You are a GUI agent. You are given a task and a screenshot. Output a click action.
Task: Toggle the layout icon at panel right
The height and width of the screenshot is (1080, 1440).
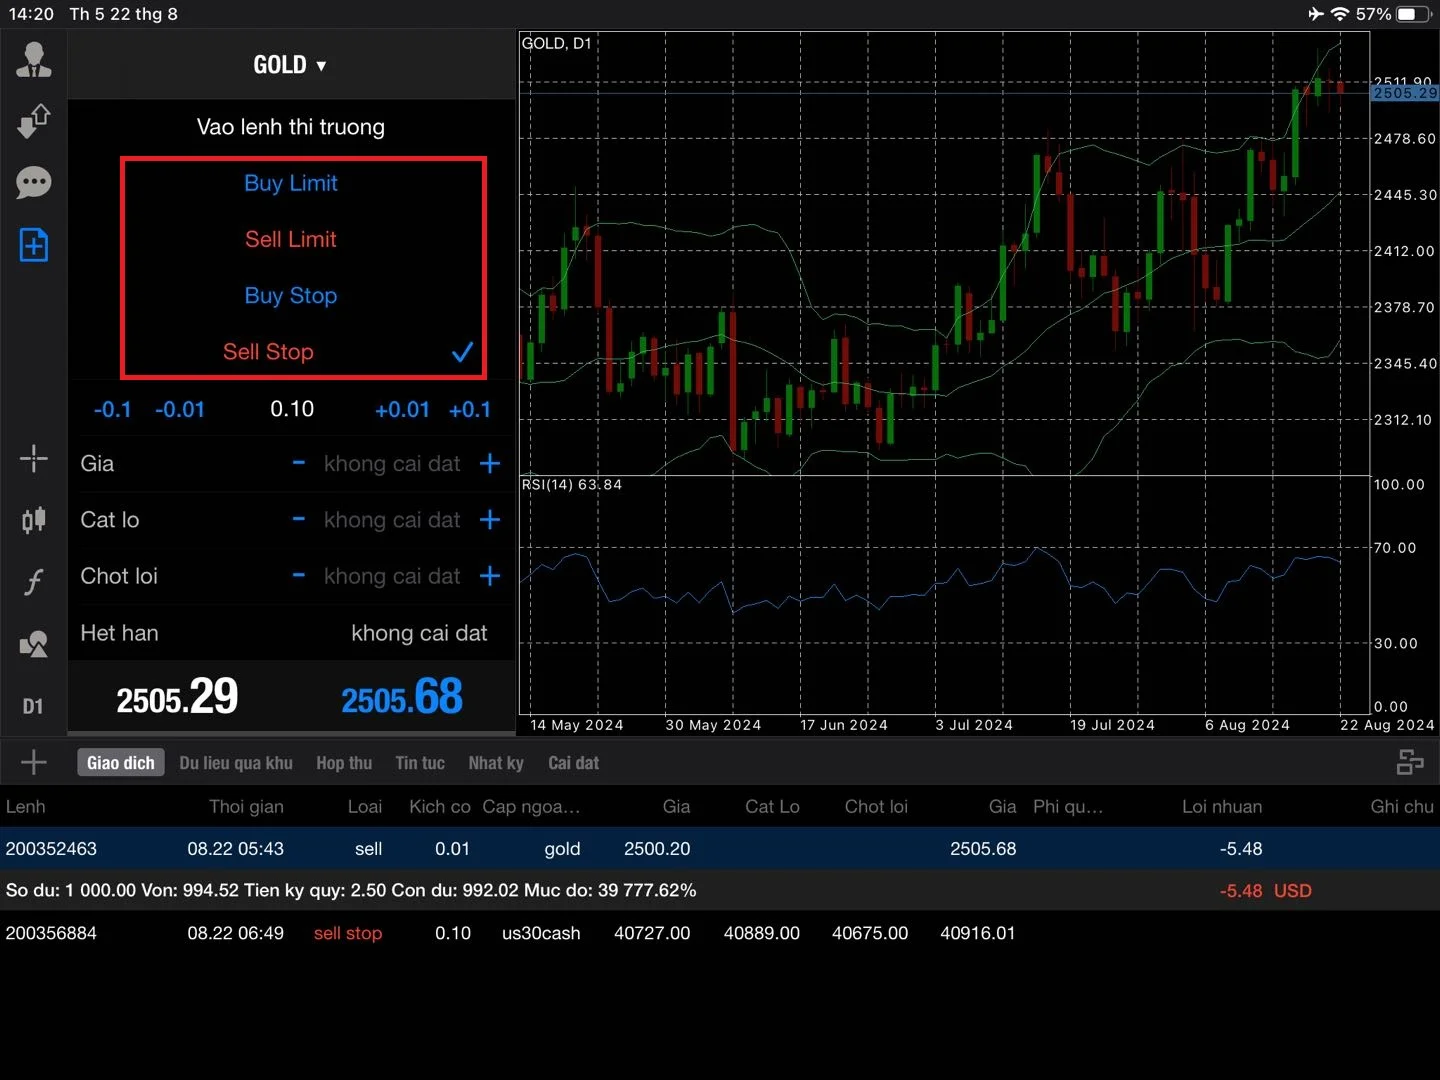1410,763
